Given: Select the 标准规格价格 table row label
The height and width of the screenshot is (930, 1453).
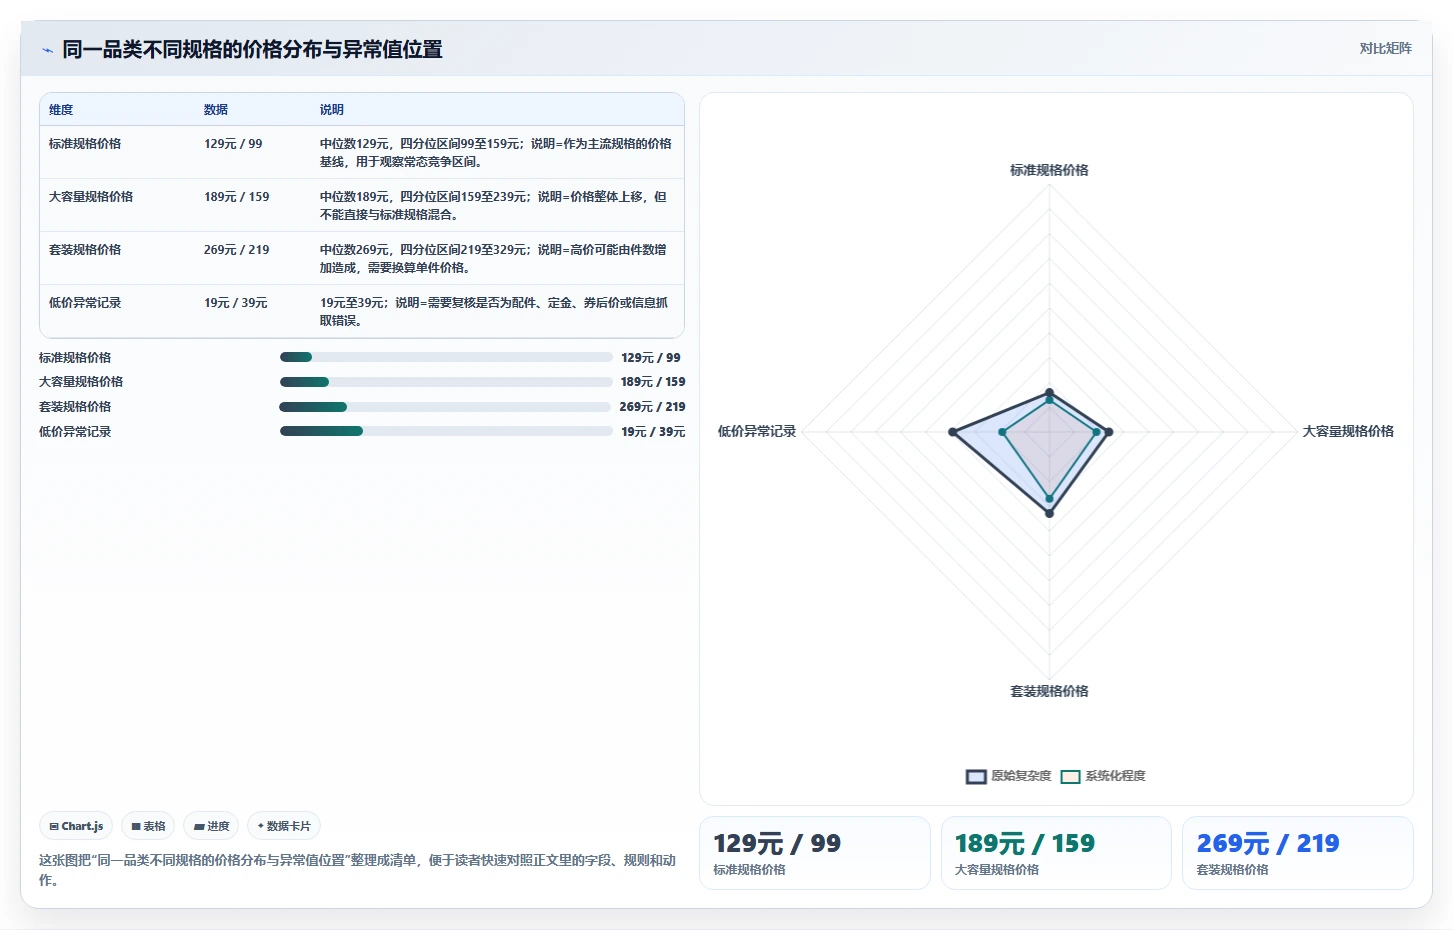Looking at the screenshot, I should coord(85,144).
